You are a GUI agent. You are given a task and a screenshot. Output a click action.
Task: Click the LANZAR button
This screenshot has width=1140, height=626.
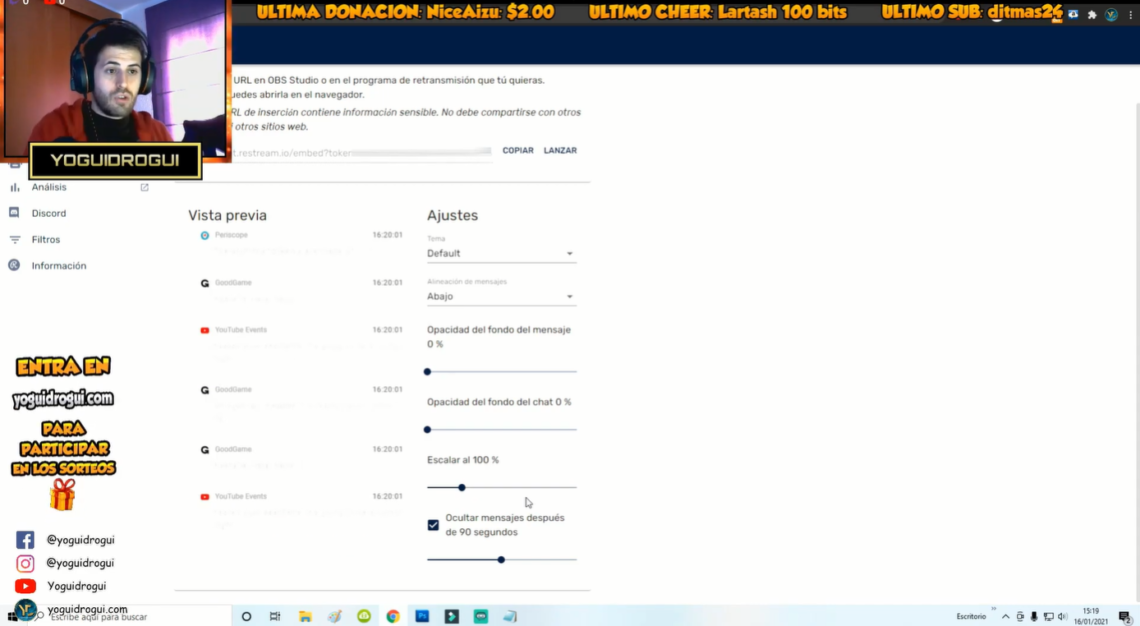click(560, 150)
